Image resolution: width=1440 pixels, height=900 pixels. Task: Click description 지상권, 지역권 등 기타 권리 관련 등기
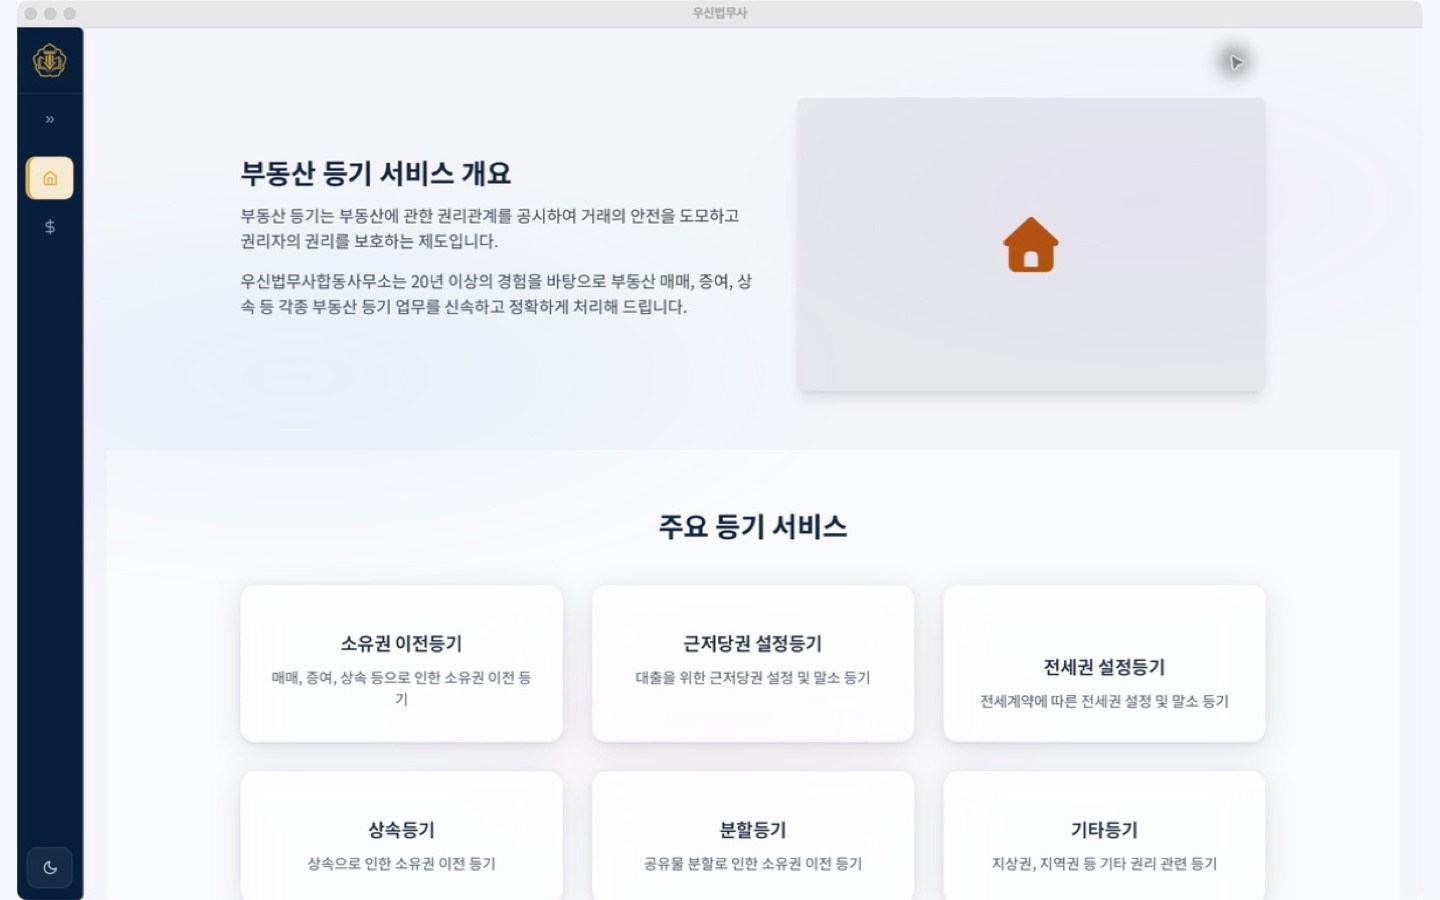pyautogui.click(x=1104, y=863)
